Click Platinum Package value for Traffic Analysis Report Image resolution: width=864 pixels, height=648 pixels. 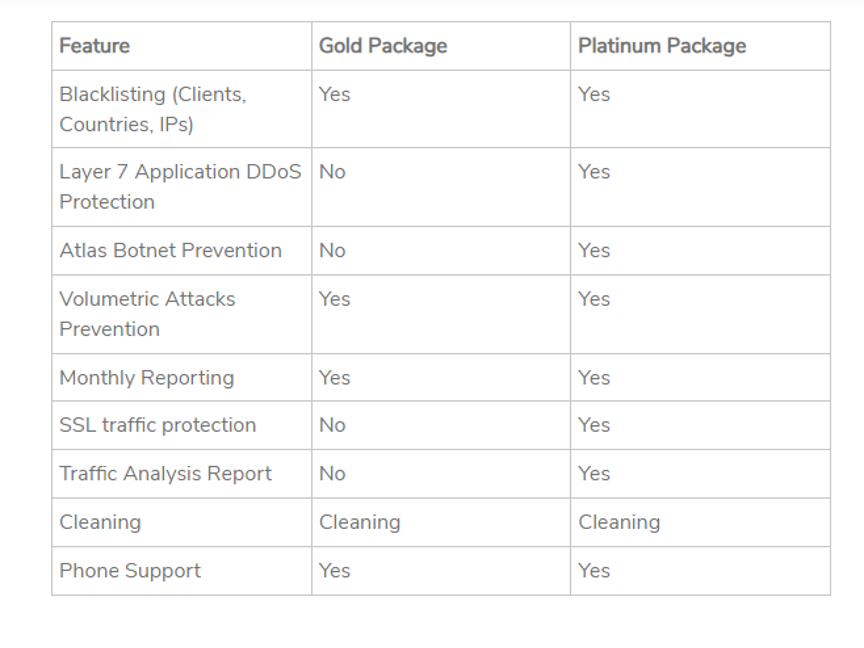point(594,474)
